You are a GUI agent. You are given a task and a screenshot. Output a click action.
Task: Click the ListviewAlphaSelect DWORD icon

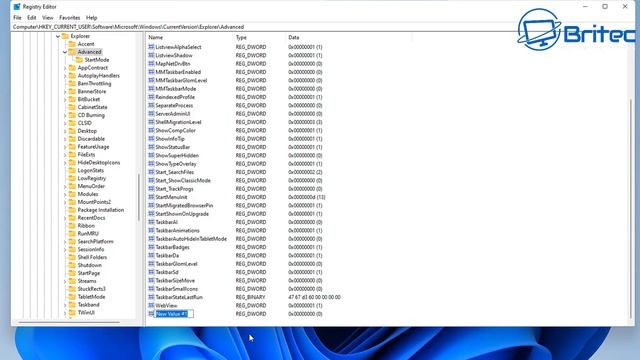click(x=151, y=47)
